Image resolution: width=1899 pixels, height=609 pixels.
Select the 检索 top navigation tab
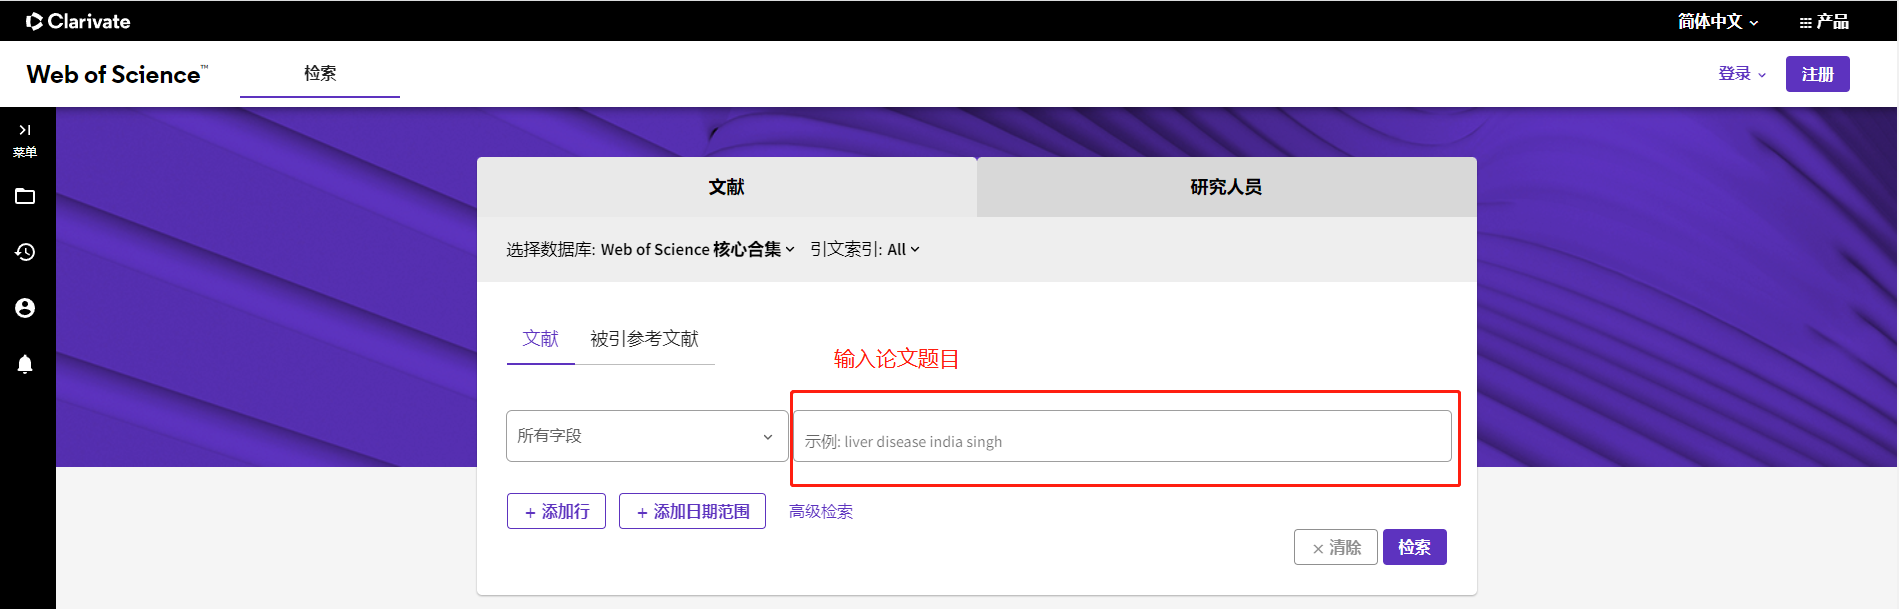coord(320,73)
